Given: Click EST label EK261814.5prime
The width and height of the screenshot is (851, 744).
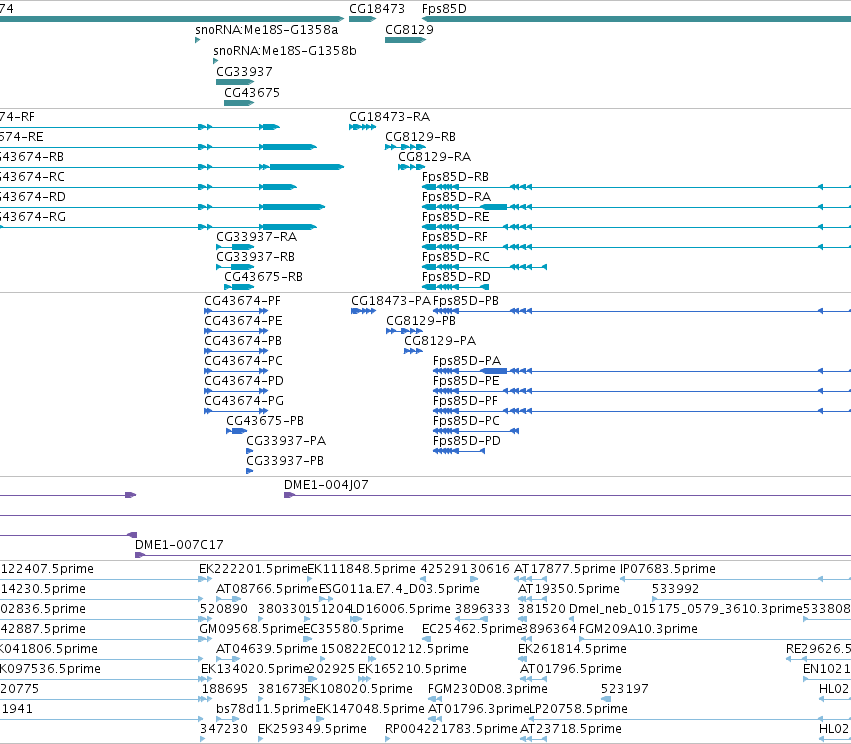Looking at the screenshot, I should (573, 650).
